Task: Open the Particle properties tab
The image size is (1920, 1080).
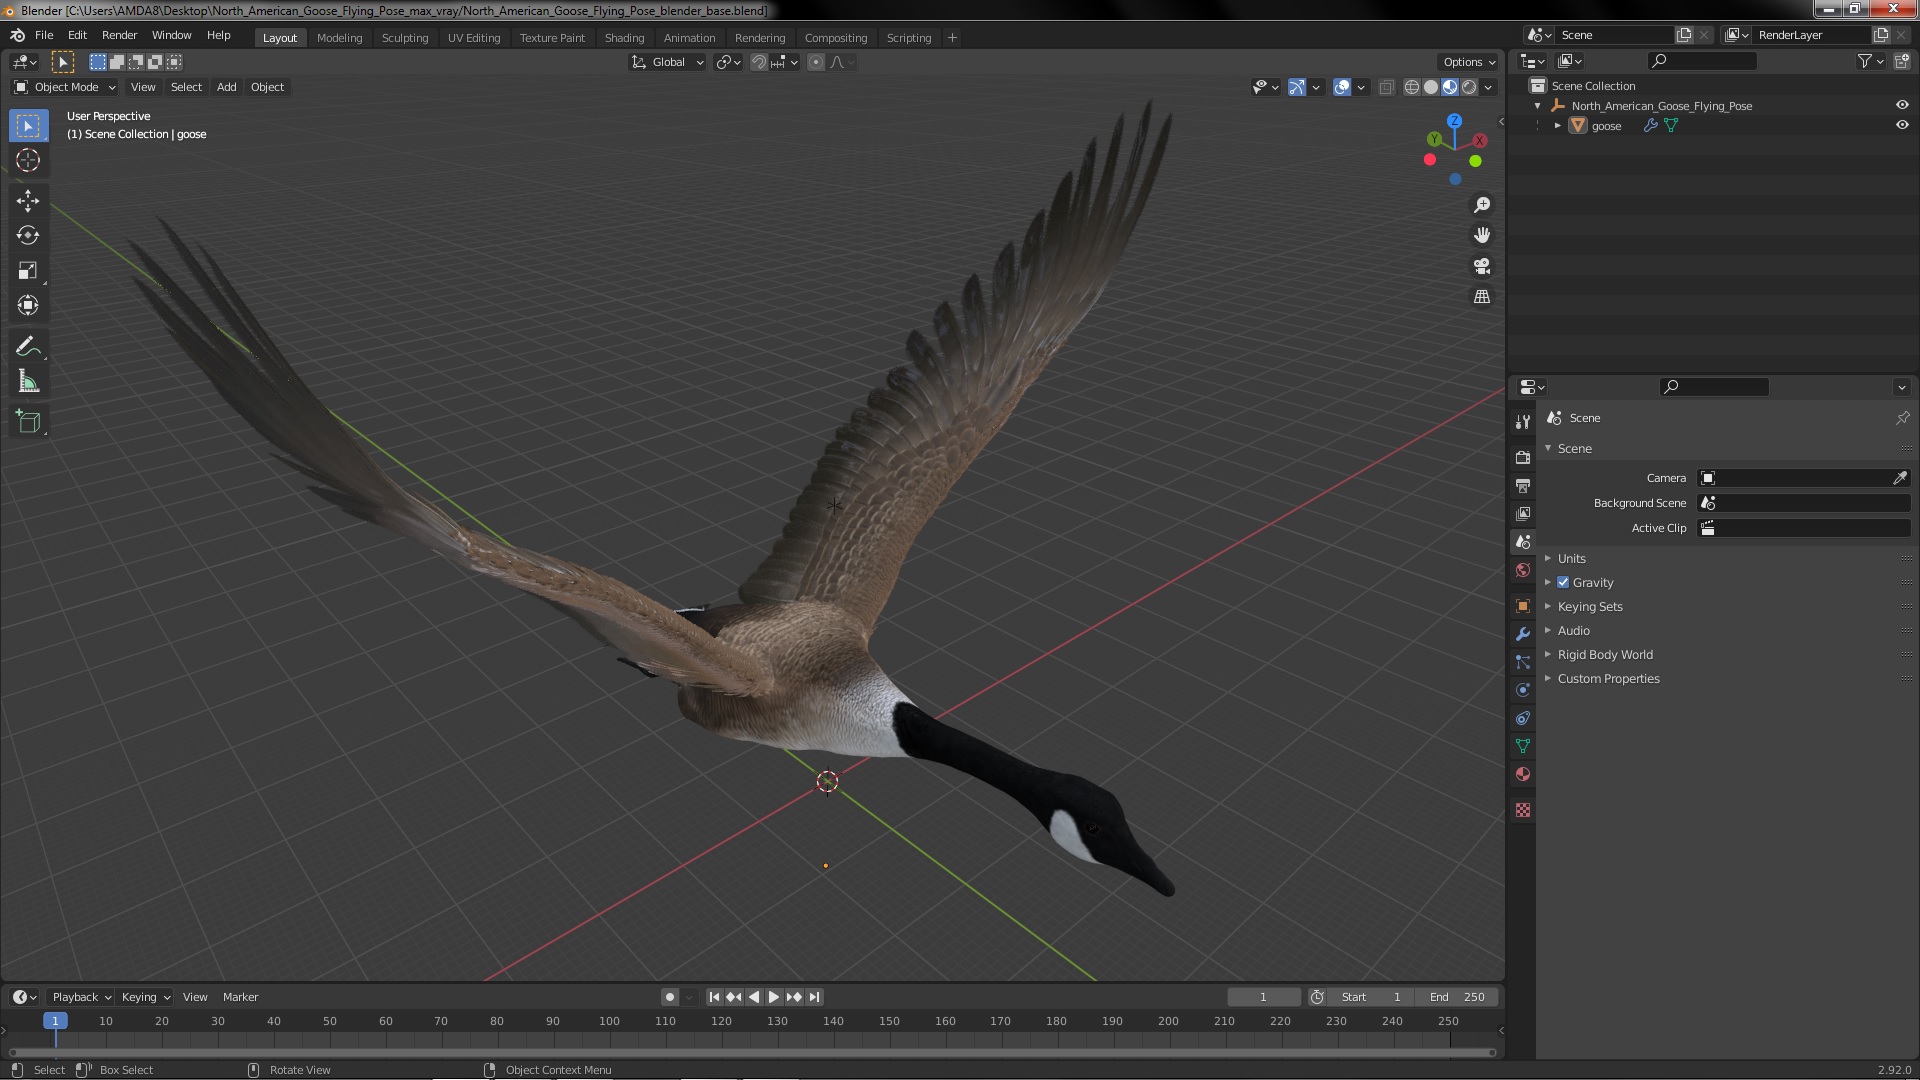Action: [x=1523, y=662]
